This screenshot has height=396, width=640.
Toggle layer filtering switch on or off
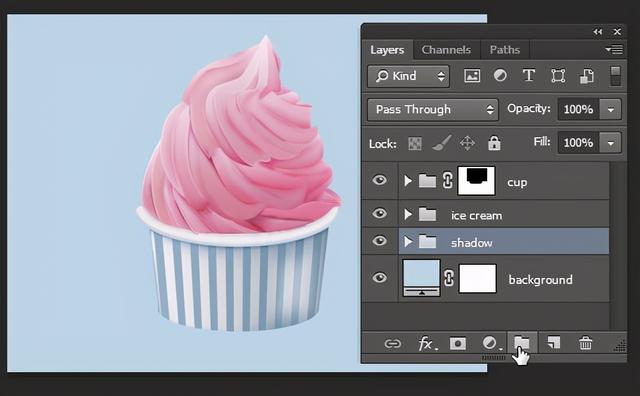[616, 76]
